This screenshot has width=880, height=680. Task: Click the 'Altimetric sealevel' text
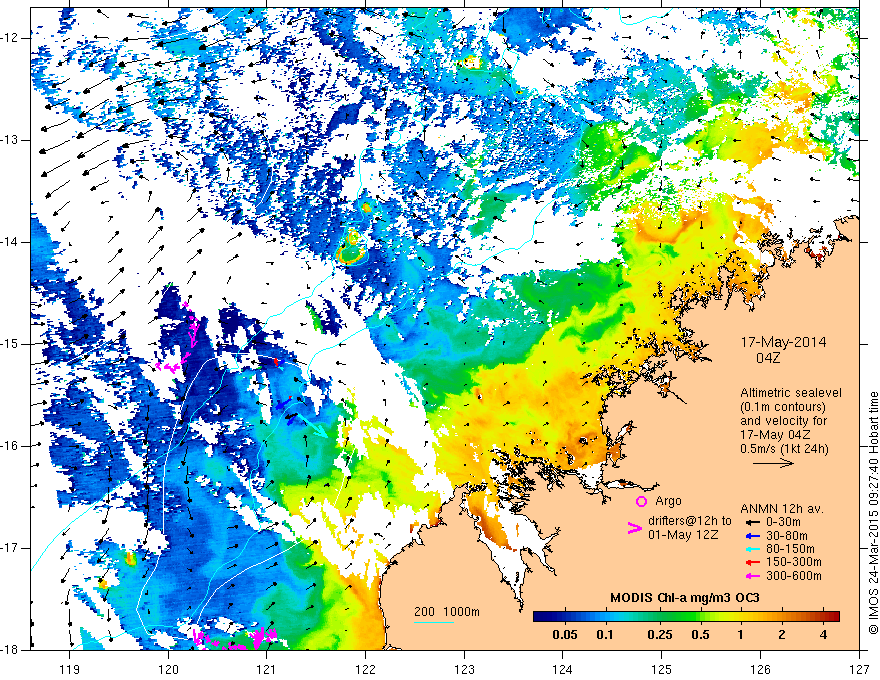click(x=791, y=393)
